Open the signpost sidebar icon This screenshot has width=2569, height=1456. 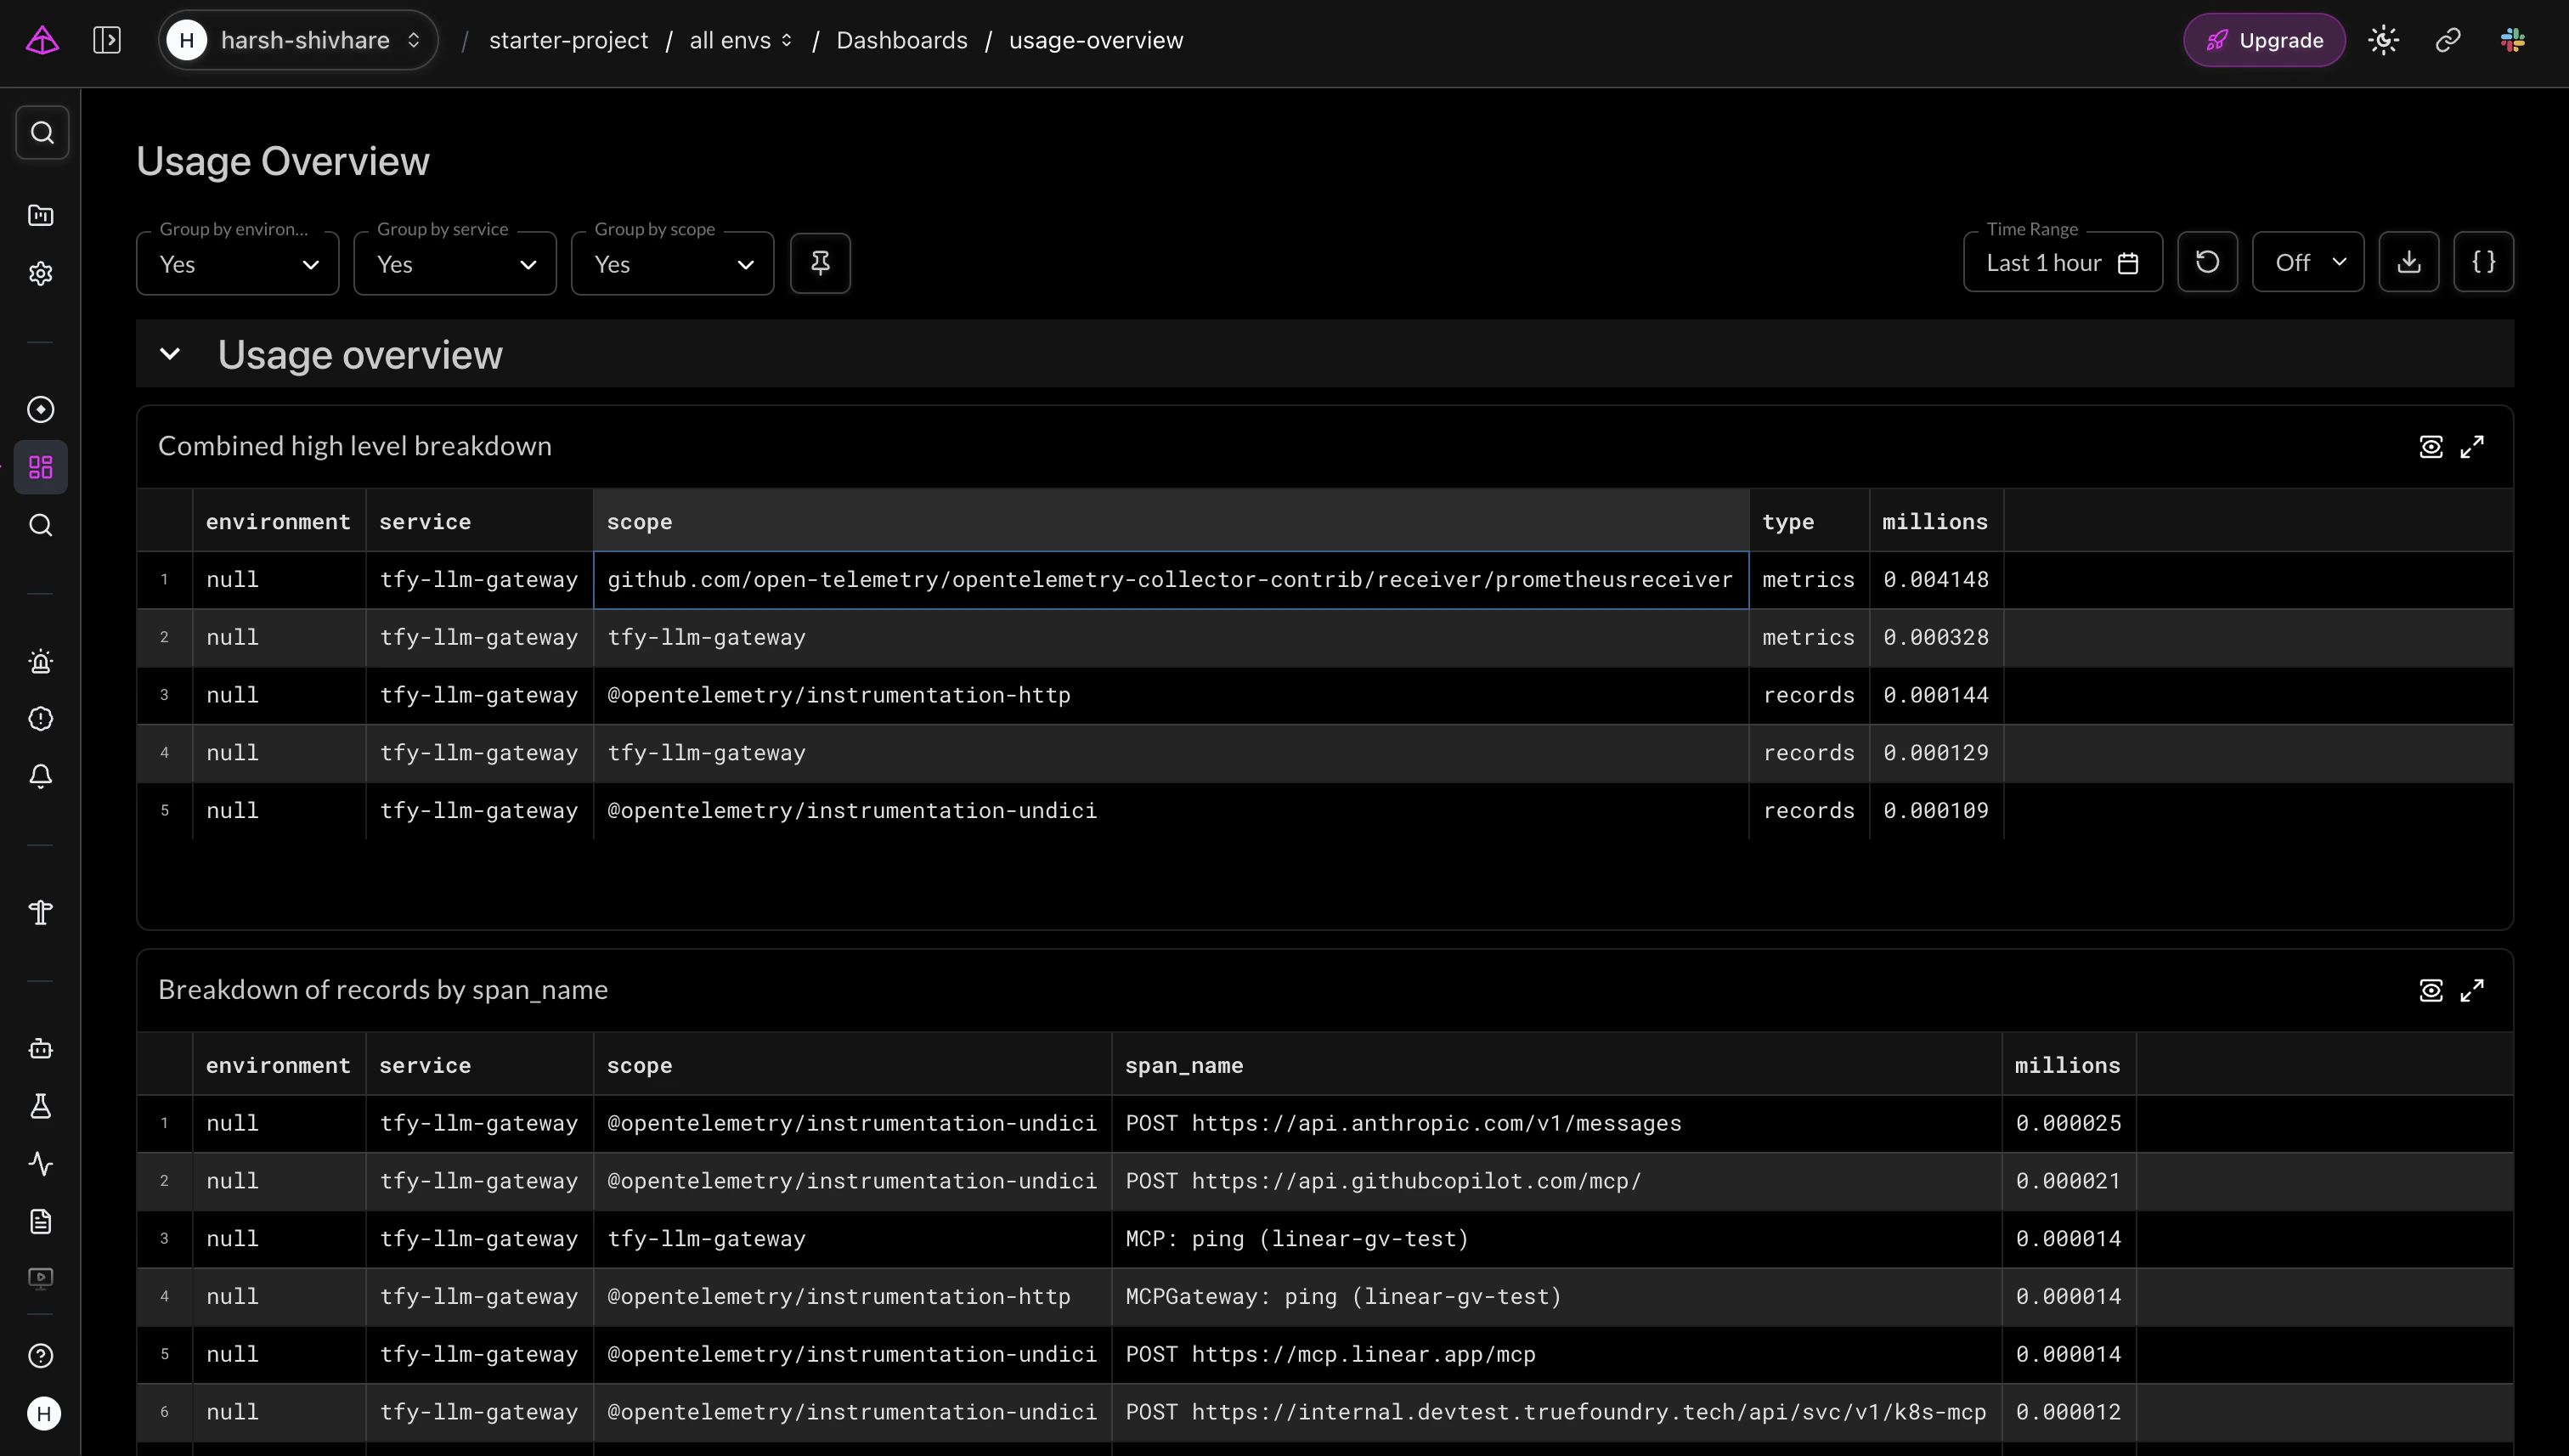click(41, 912)
